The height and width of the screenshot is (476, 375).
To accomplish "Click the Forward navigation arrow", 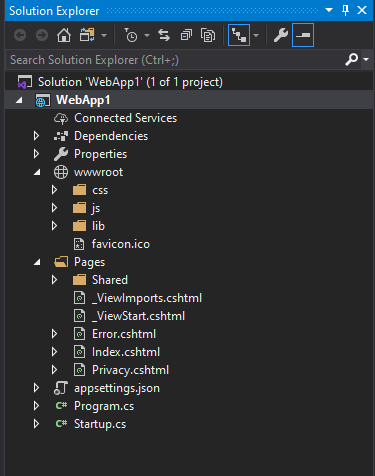I will tap(42, 35).
